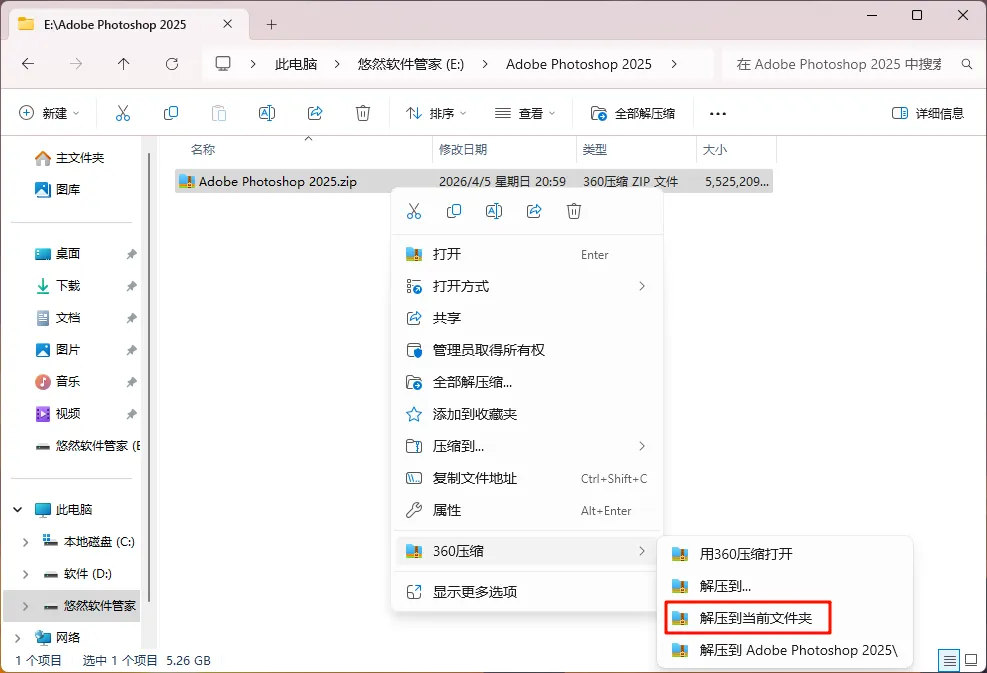The image size is (987, 673).
Task: Open the 压缩到... submenu
Action: coord(527,446)
